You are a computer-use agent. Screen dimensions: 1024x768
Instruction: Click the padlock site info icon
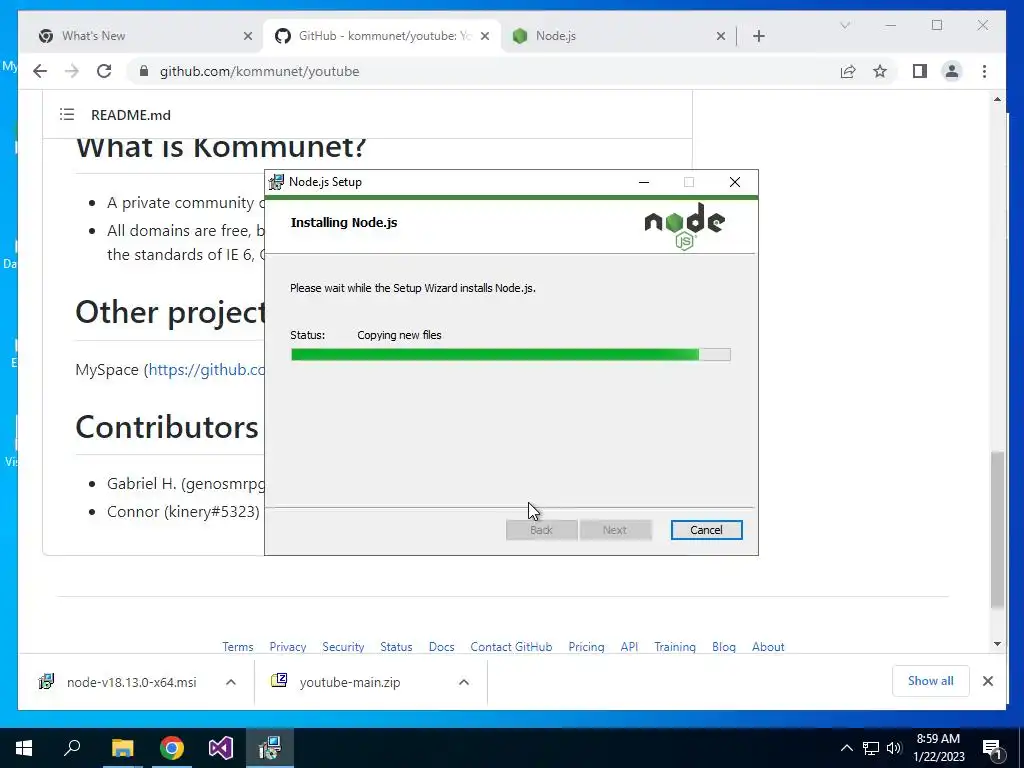144,71
